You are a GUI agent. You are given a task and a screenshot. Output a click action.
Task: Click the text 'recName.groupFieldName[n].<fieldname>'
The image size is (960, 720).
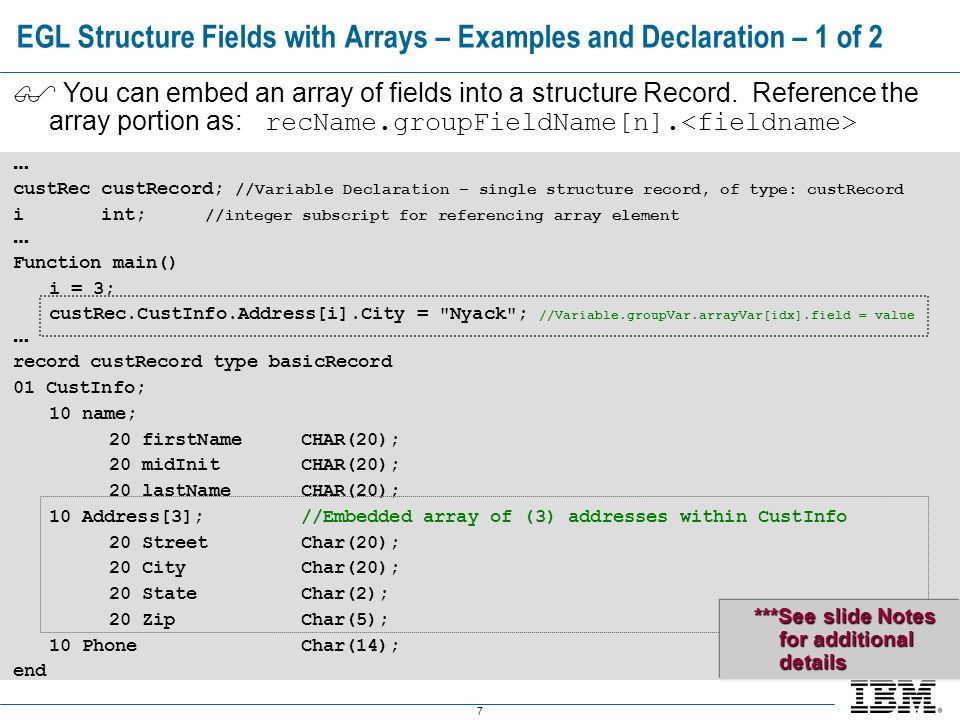click(x=561, y=122)
